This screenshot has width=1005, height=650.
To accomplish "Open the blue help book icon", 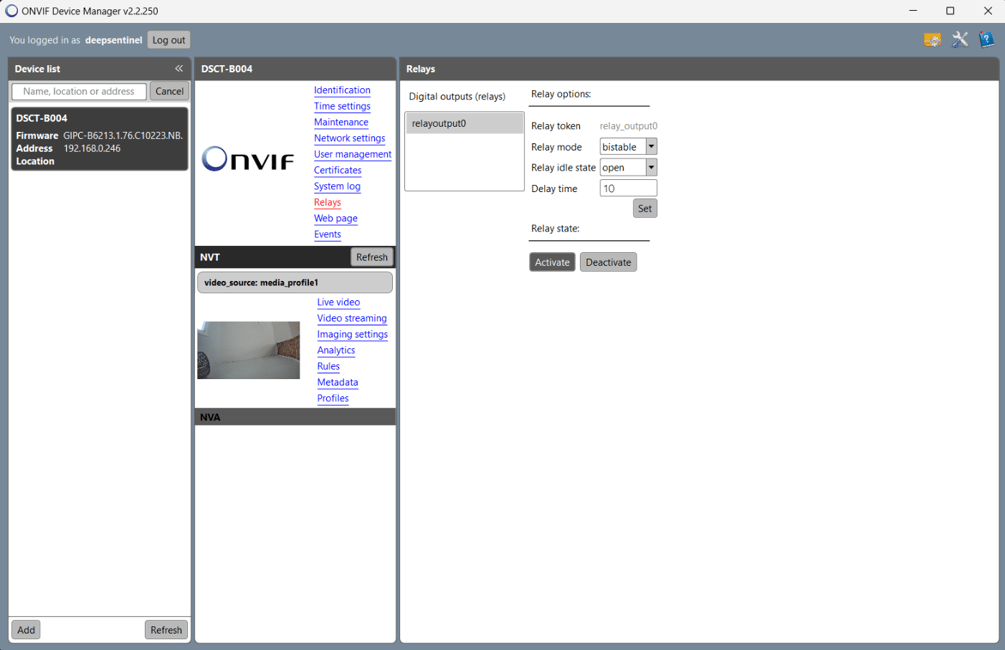I will (986, 40).
